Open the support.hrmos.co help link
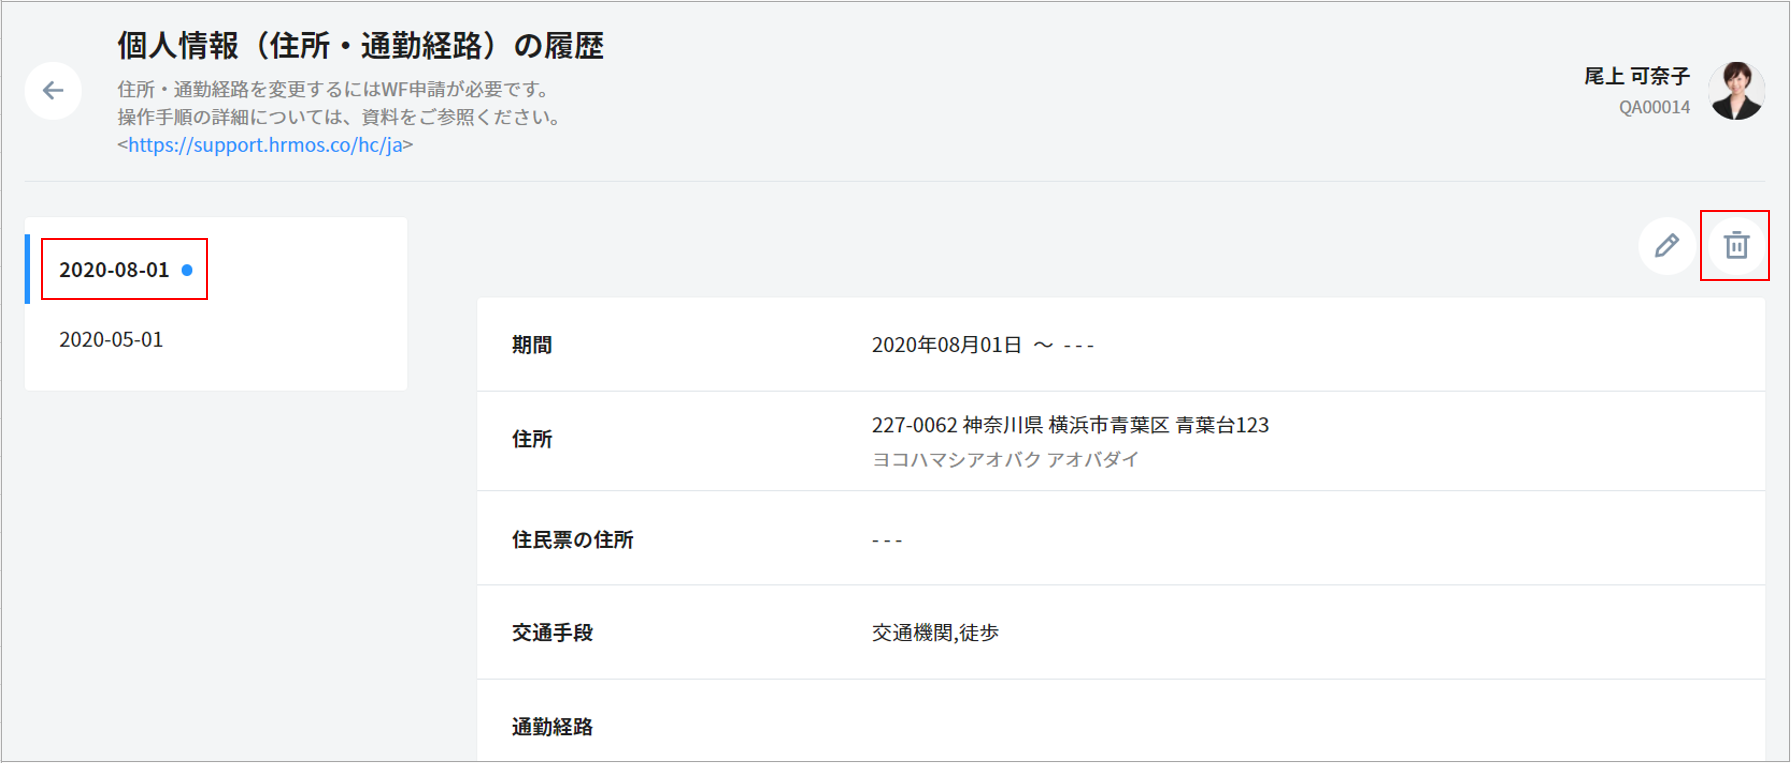Viewport: 1792px width, 763px height. click(x=265, y=145)
